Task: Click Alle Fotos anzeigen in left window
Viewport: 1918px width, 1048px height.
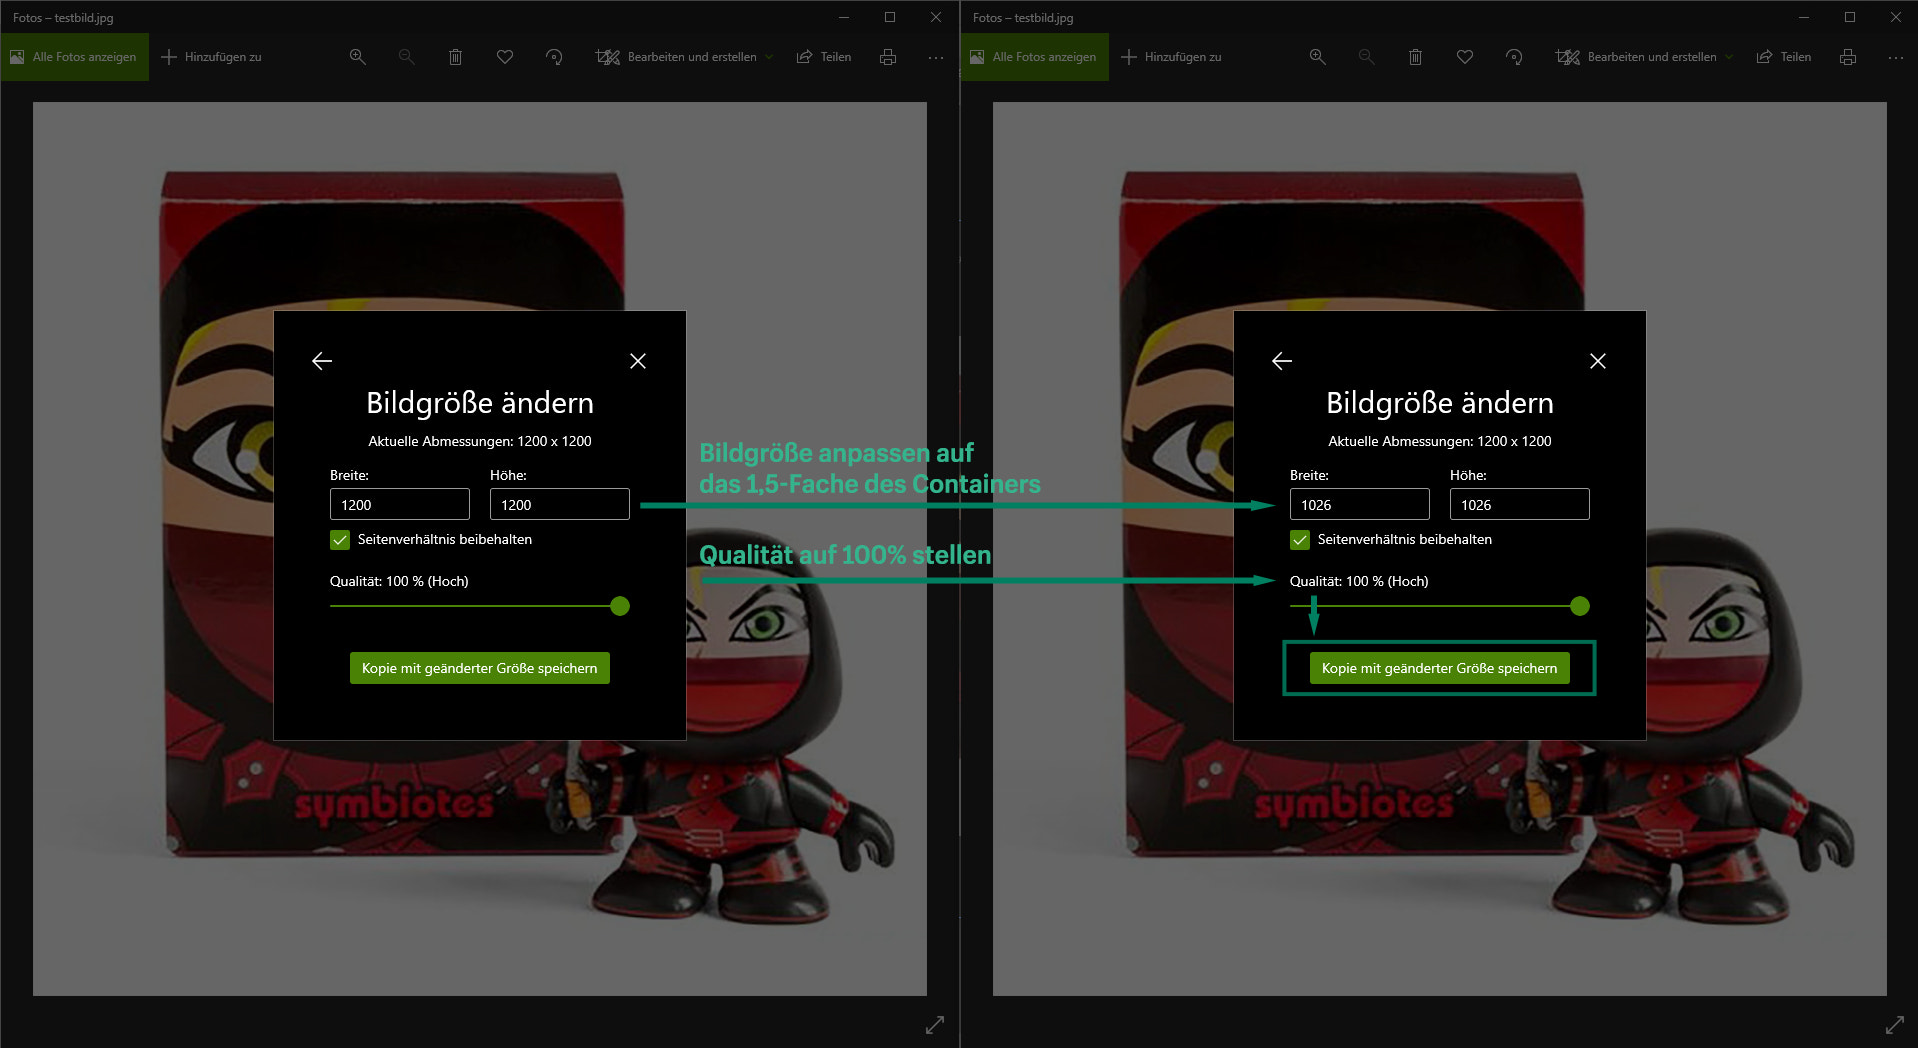Action: point(74,57)
